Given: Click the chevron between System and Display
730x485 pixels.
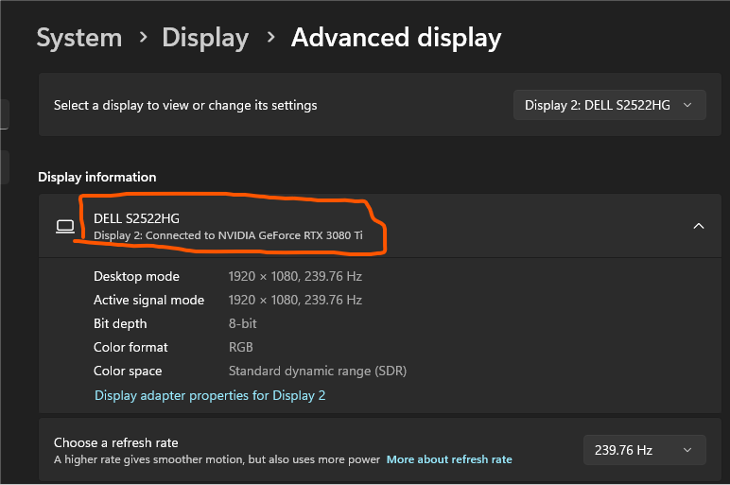Looking at the screenshot, I should [143, 38].
